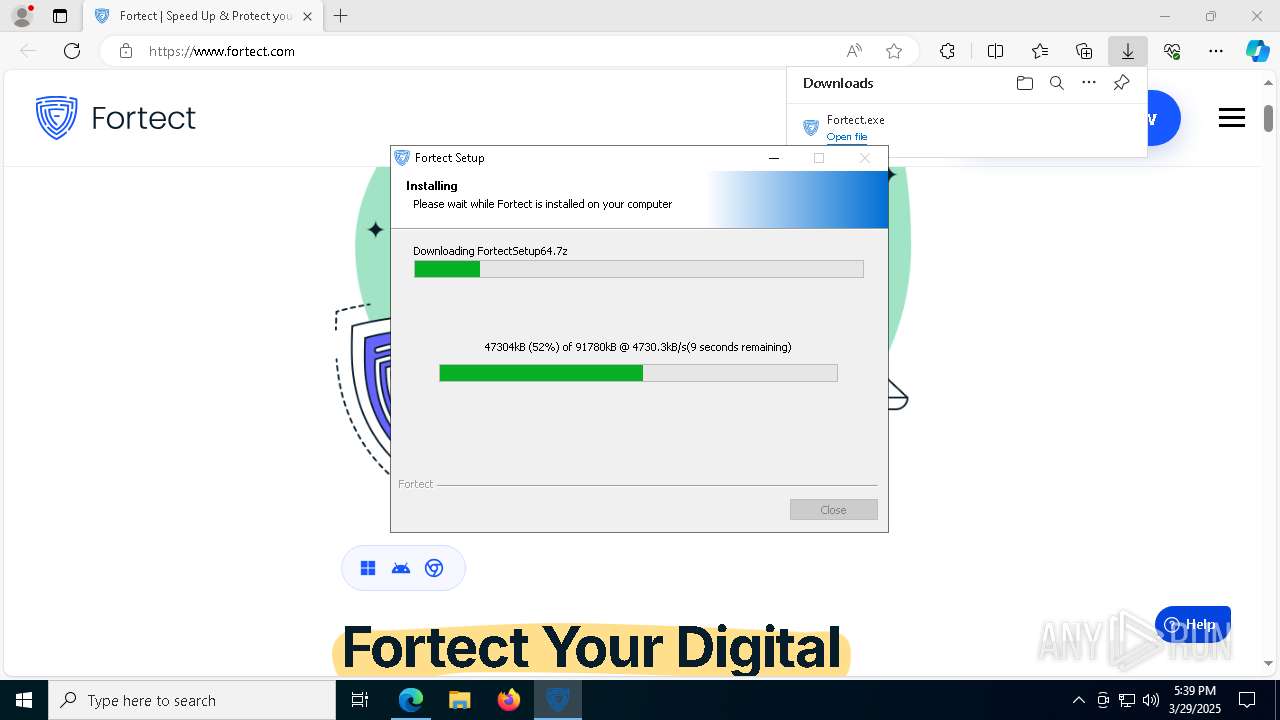Open File Explorer from taskbar
Screen dimensions: 1280x720
459,700
